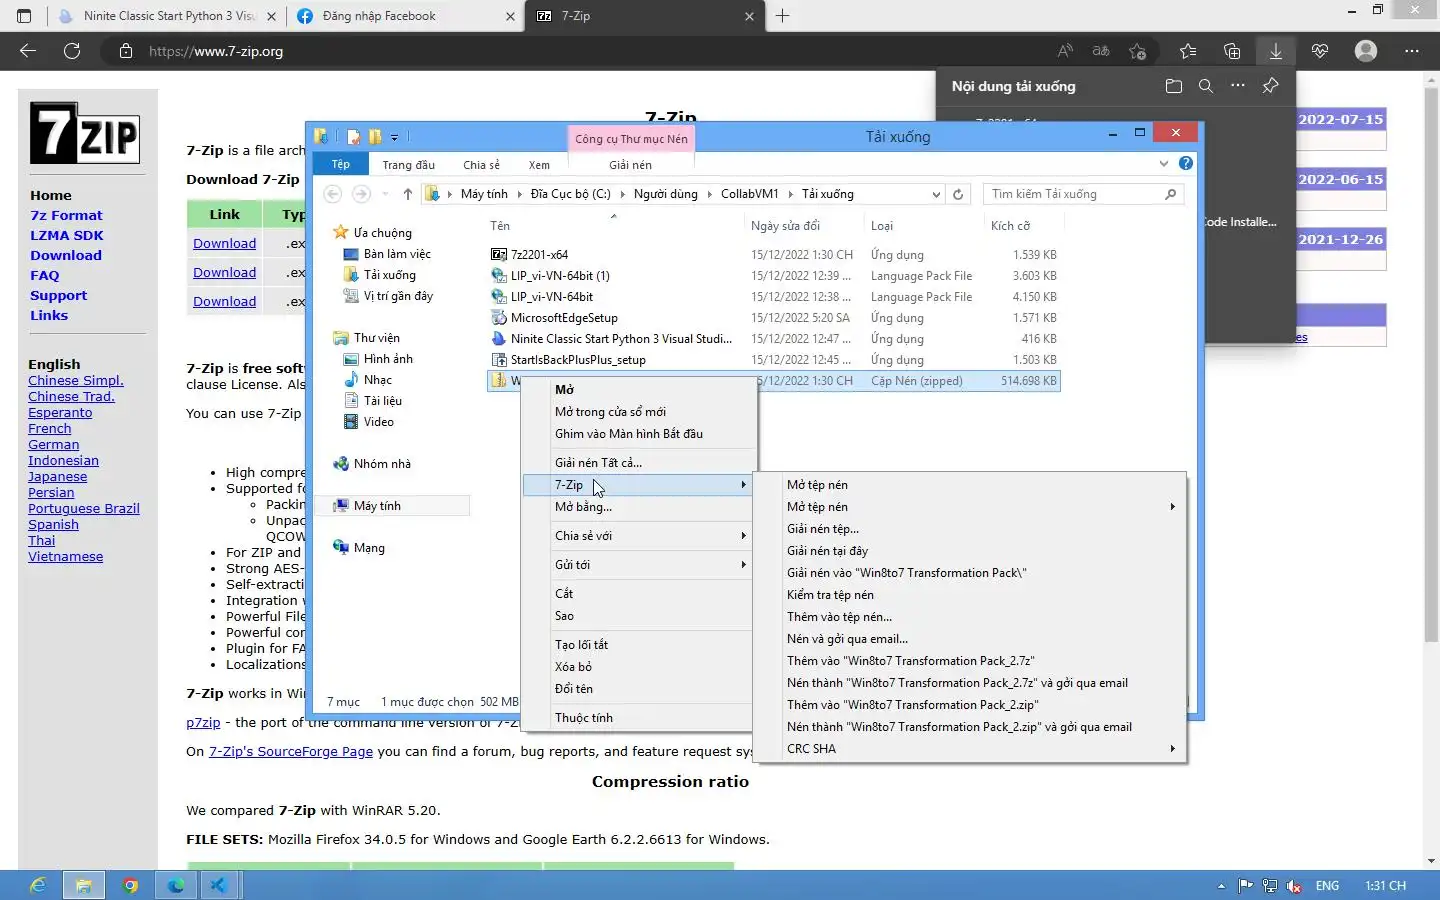
Task: Choose "Giải nén tại đây" in 7-Zip submenu
Action: point(827,551)
